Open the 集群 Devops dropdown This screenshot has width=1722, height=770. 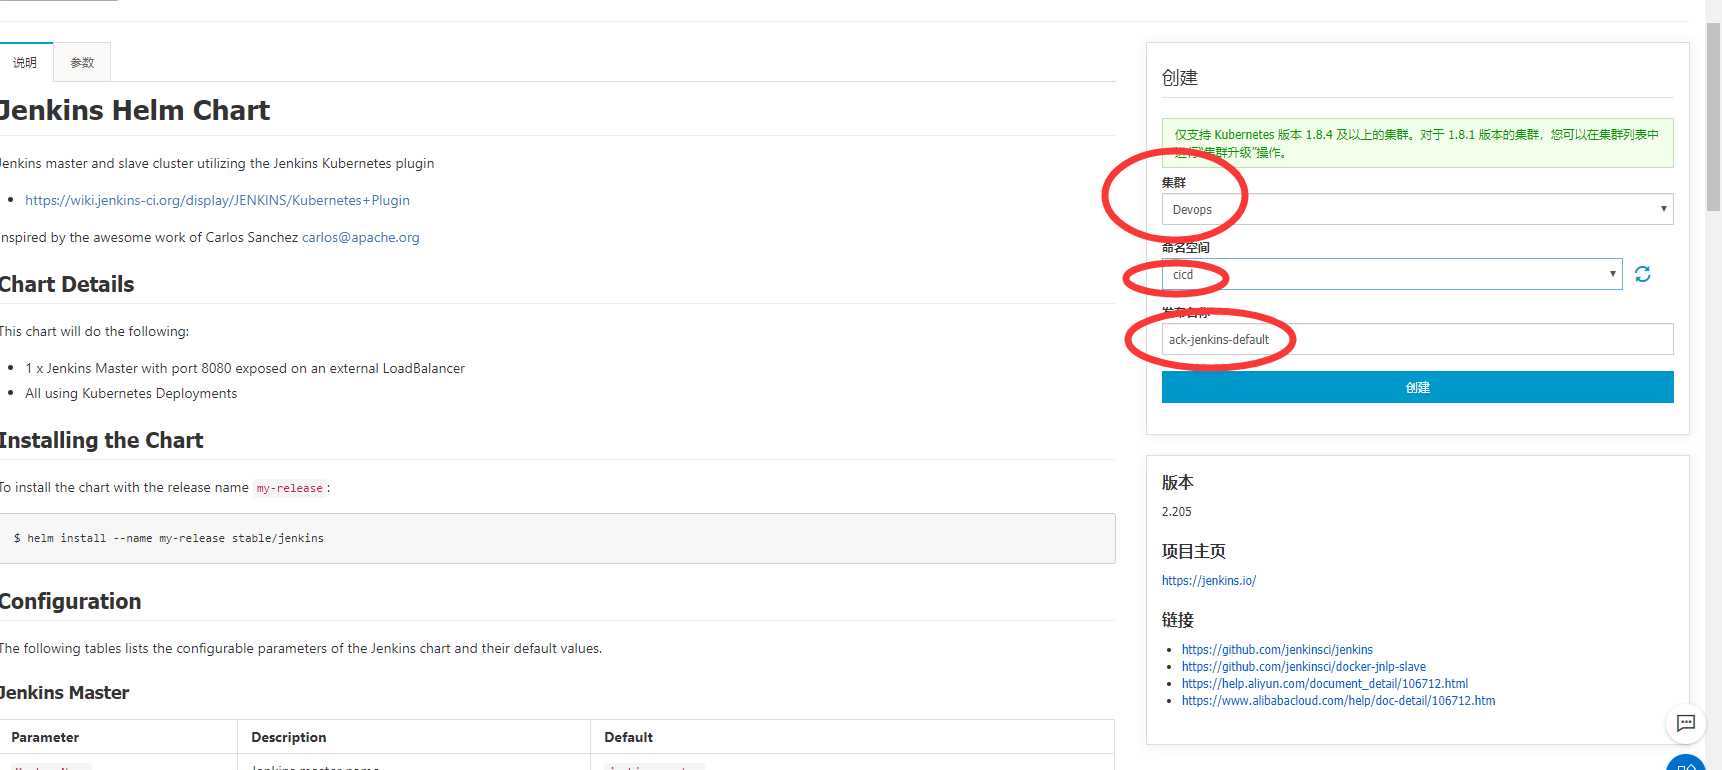1417,209
